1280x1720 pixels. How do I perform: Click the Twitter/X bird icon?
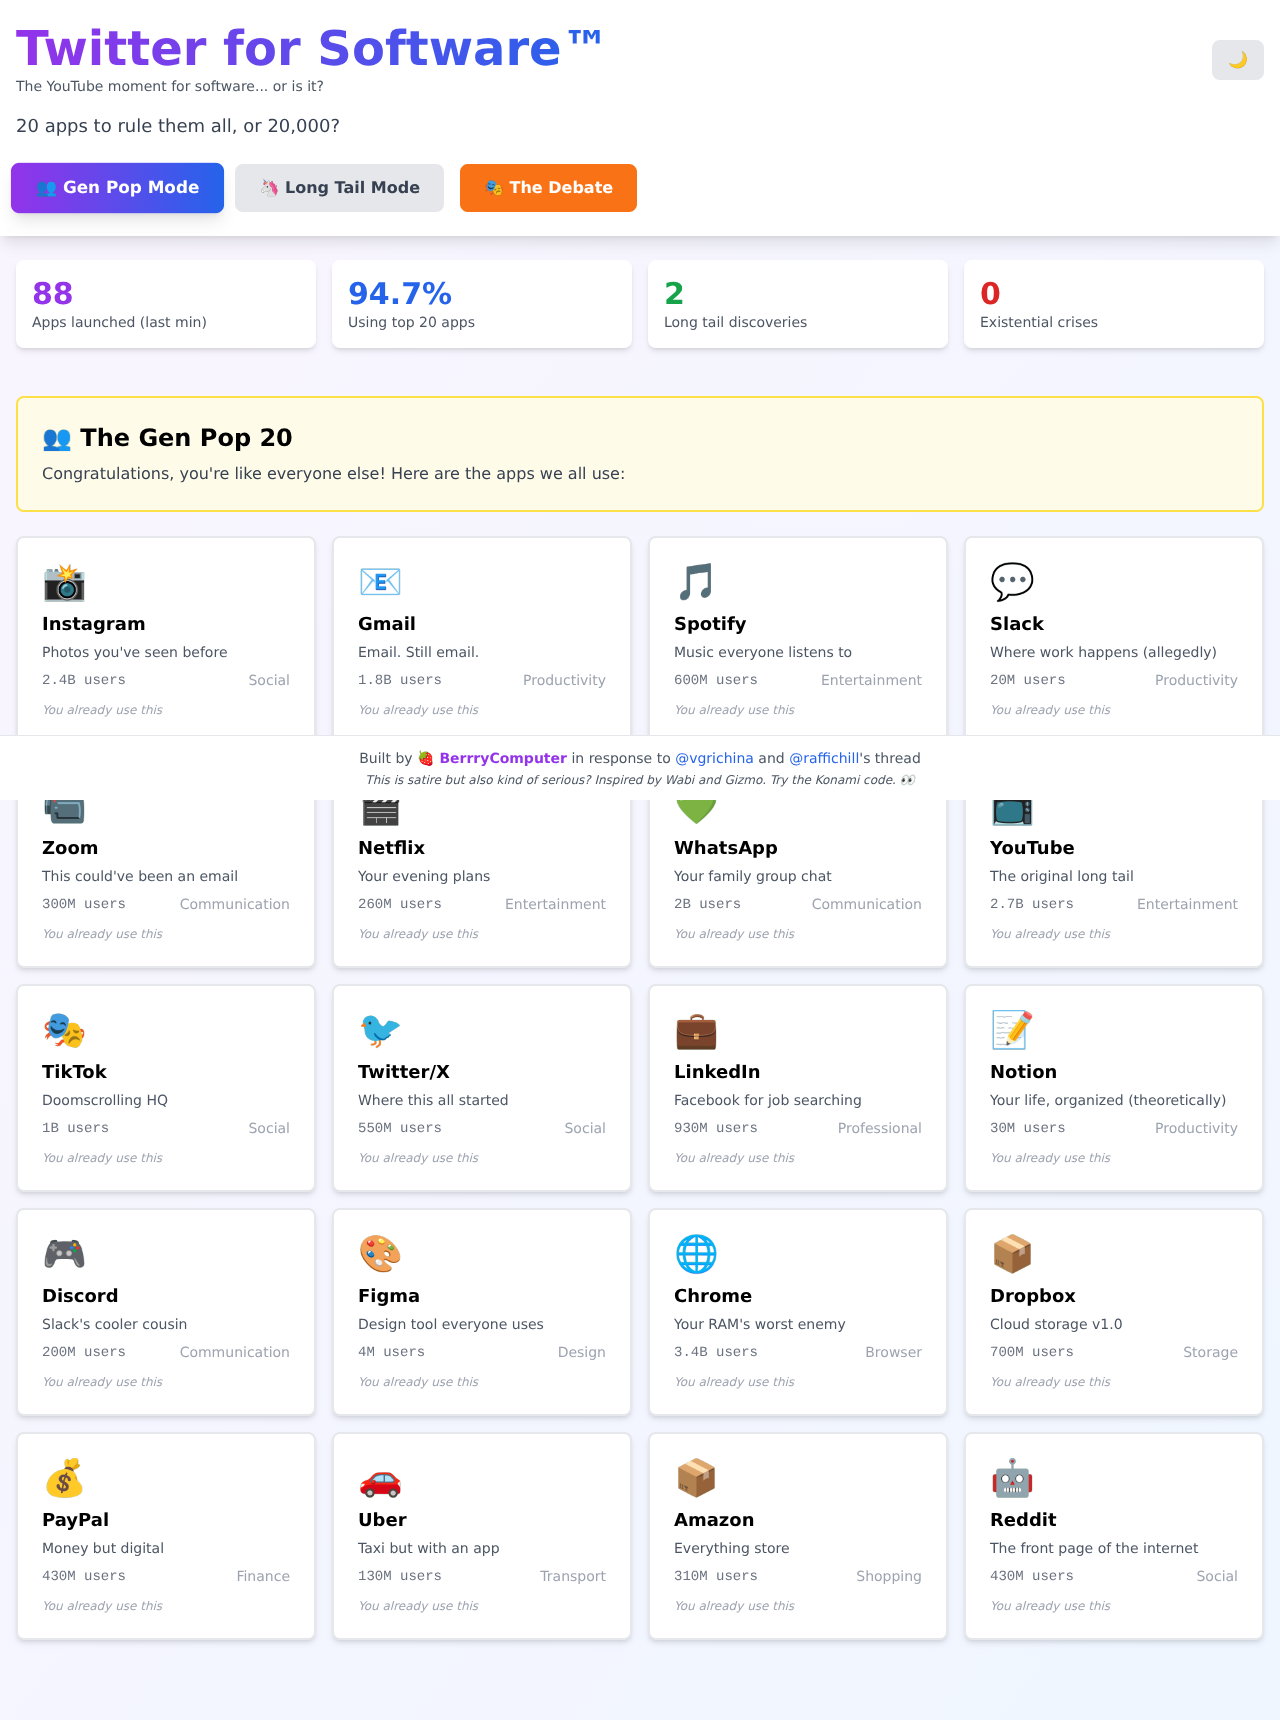(380, 1029)
